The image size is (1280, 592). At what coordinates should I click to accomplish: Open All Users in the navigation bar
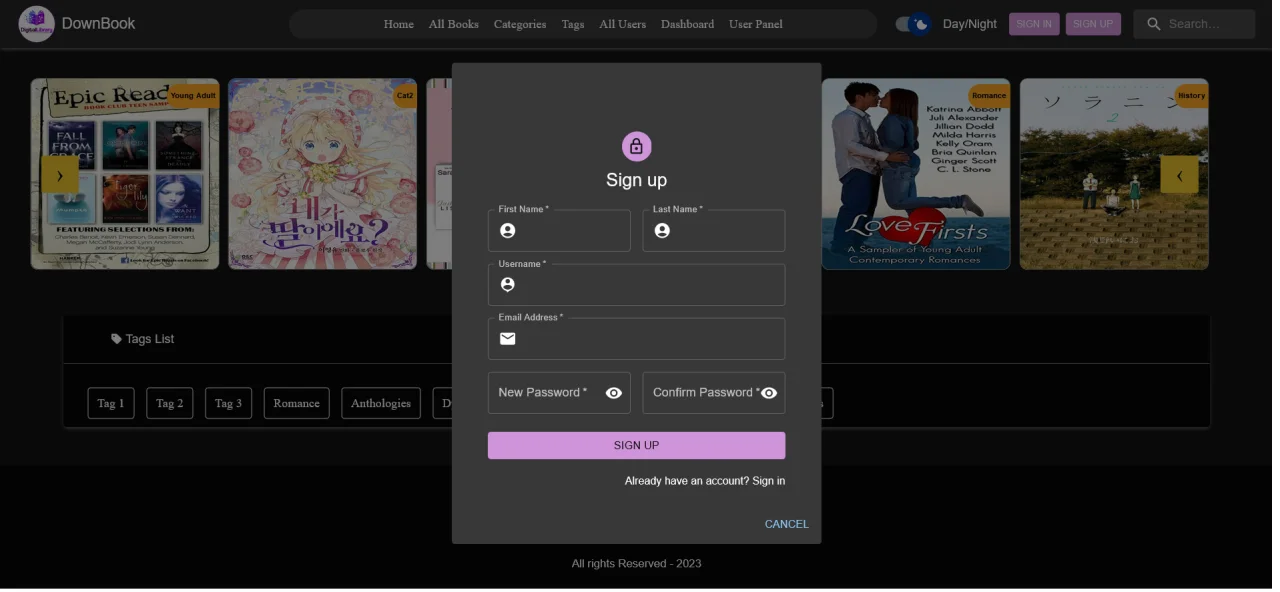click(623, 24)
